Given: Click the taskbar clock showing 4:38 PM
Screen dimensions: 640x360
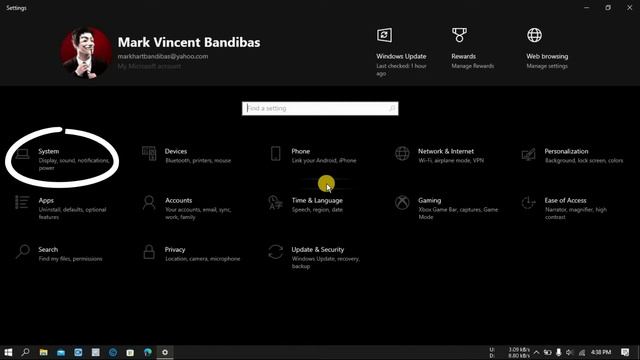Looking at the screenshot, I should (601, 352).
